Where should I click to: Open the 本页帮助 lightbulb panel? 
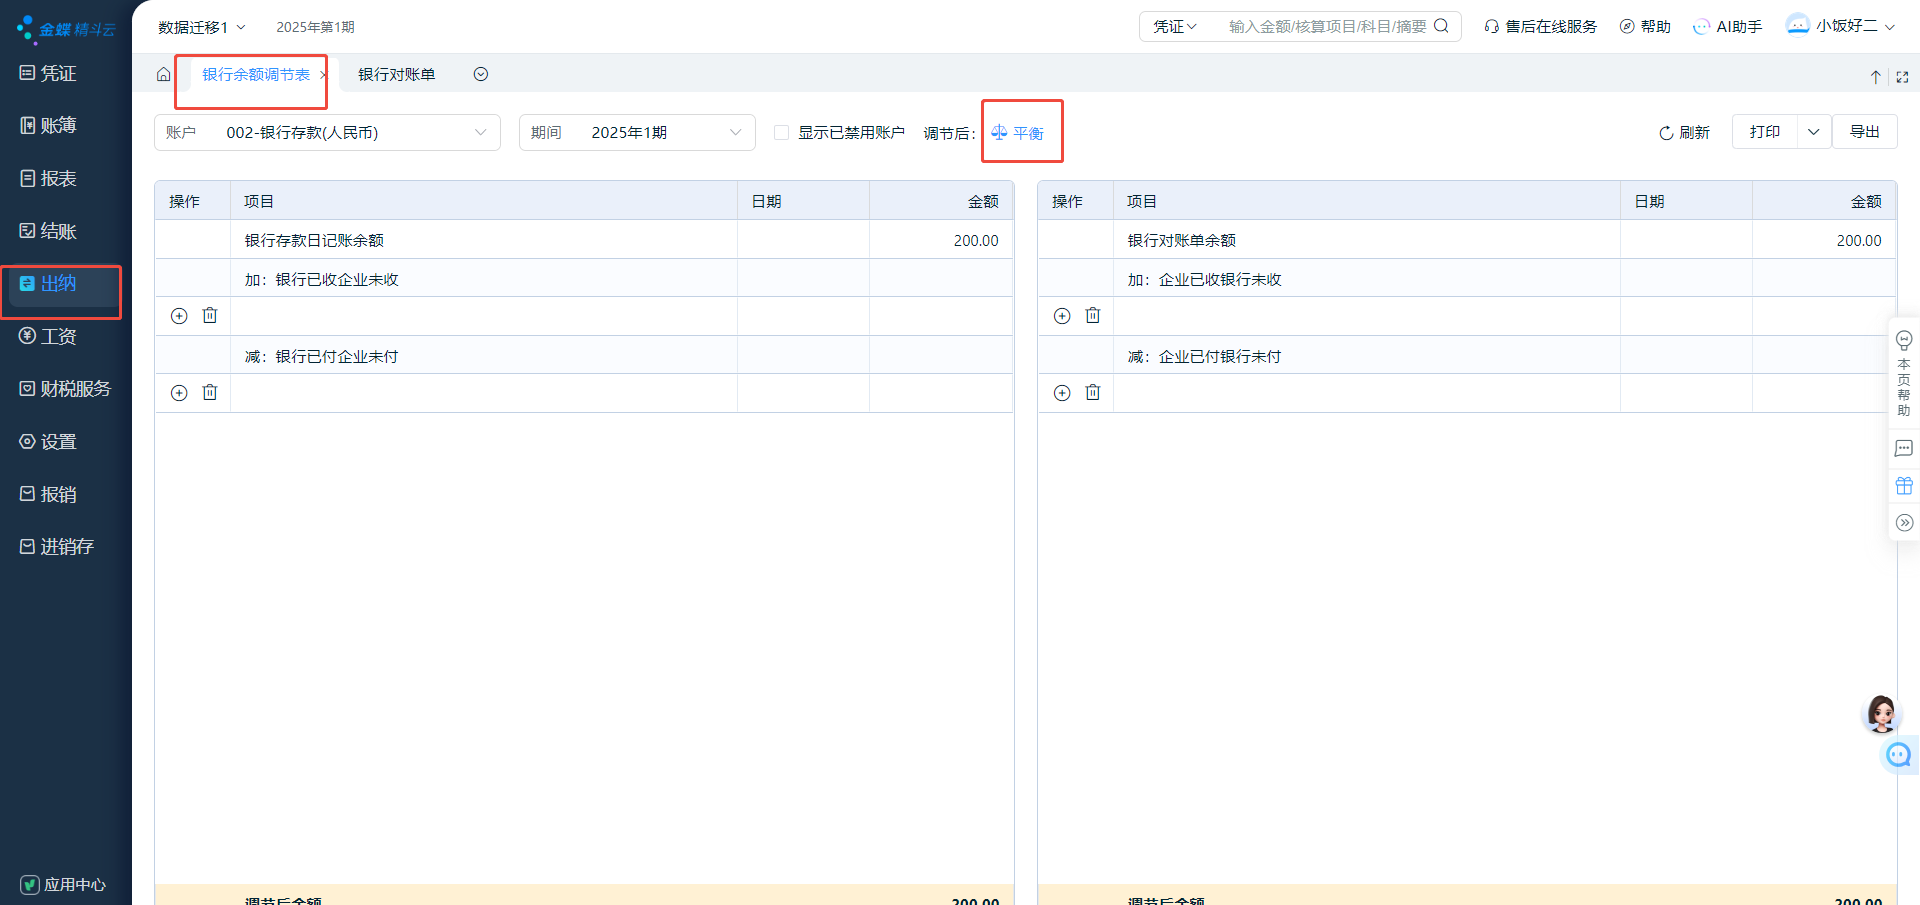point(1904,373)
